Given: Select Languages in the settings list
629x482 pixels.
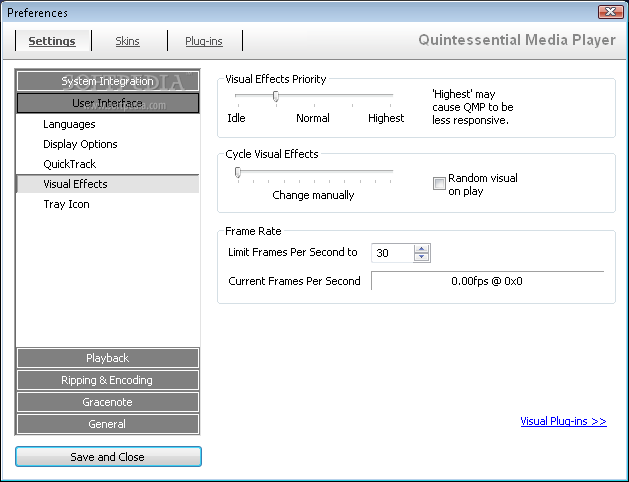Looking at the screenshot, I should [x=69, y=124].
